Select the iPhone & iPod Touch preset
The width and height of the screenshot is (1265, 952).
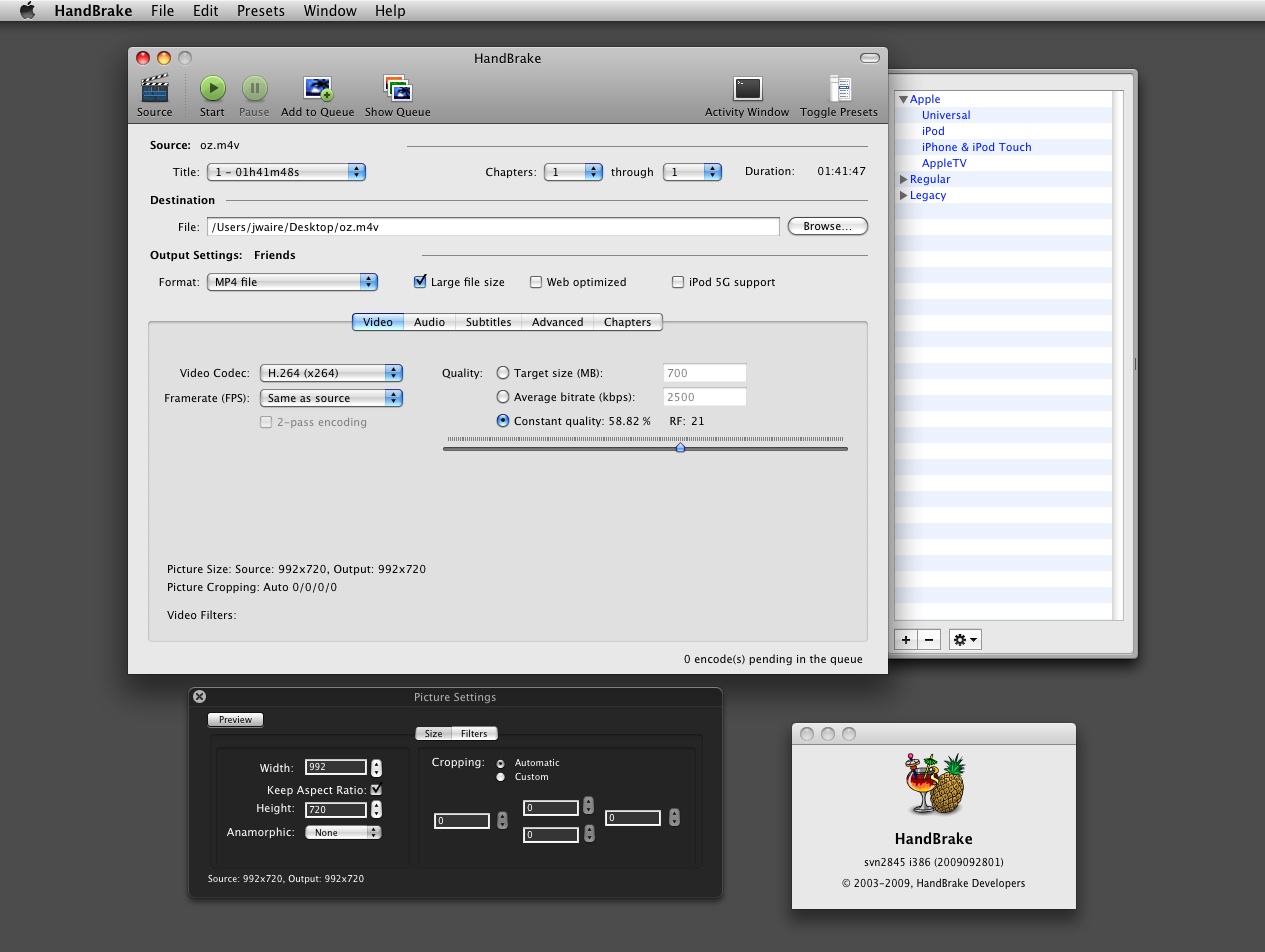pyautogui.click(x=977, y=147)
